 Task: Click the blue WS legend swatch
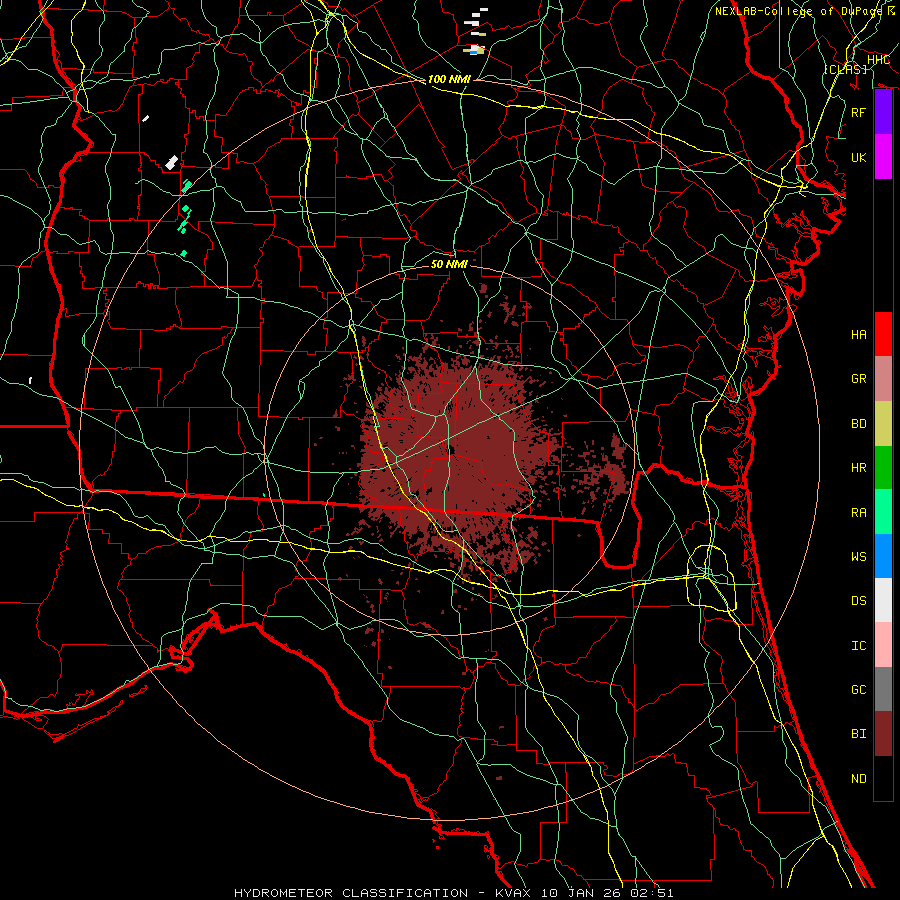click(883, 556)
